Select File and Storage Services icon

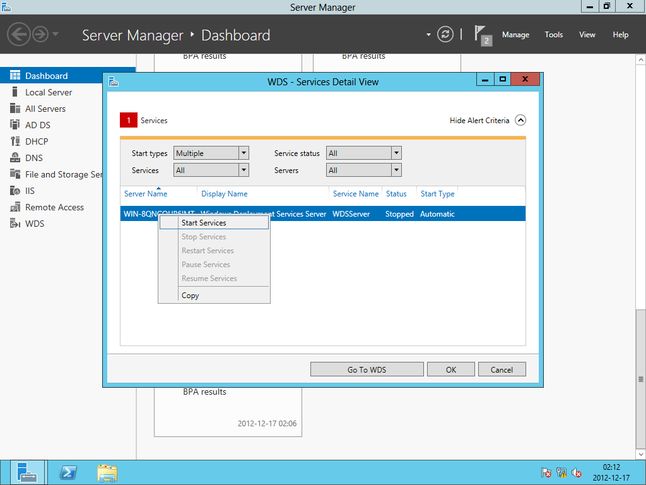(x=15, y=174)
